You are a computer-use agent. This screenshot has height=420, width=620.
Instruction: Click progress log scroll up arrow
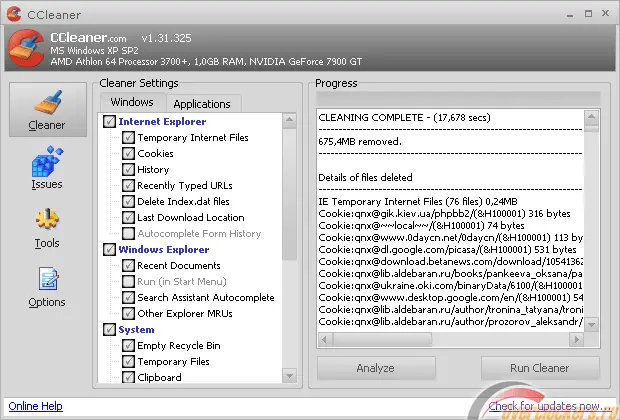tap(592, 117)
